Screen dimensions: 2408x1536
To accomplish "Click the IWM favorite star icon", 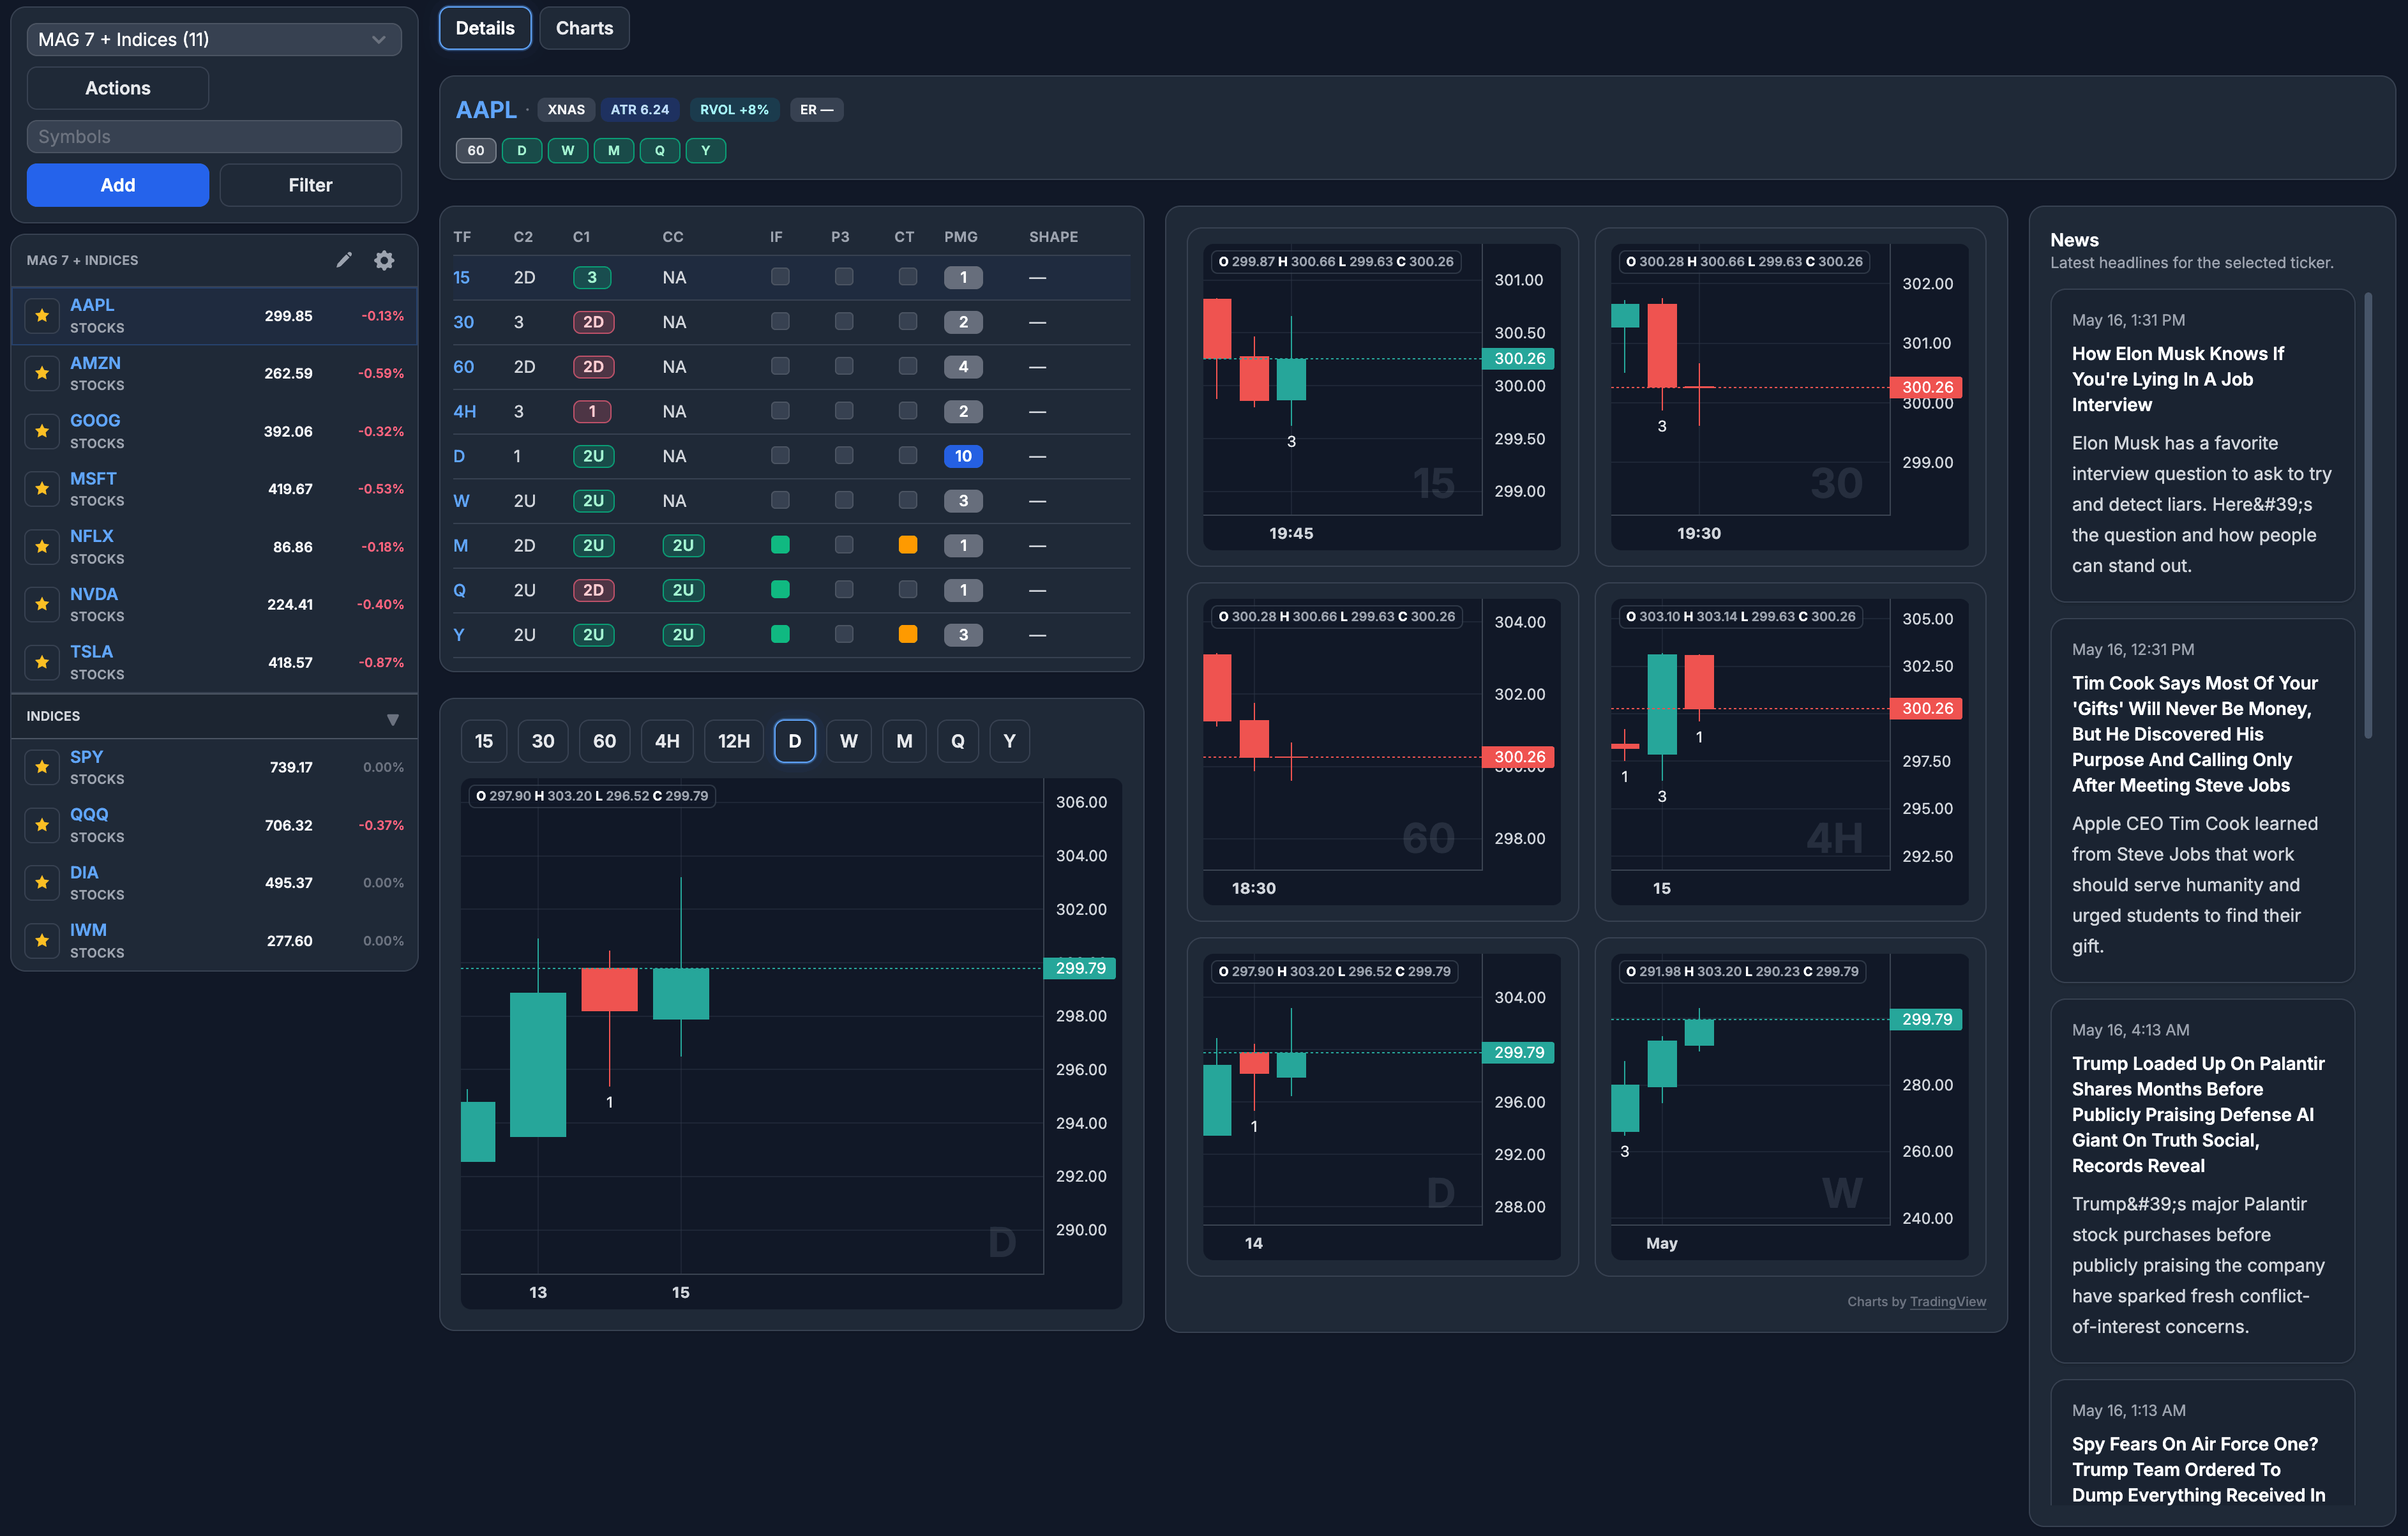I will [x=42, y=940].
